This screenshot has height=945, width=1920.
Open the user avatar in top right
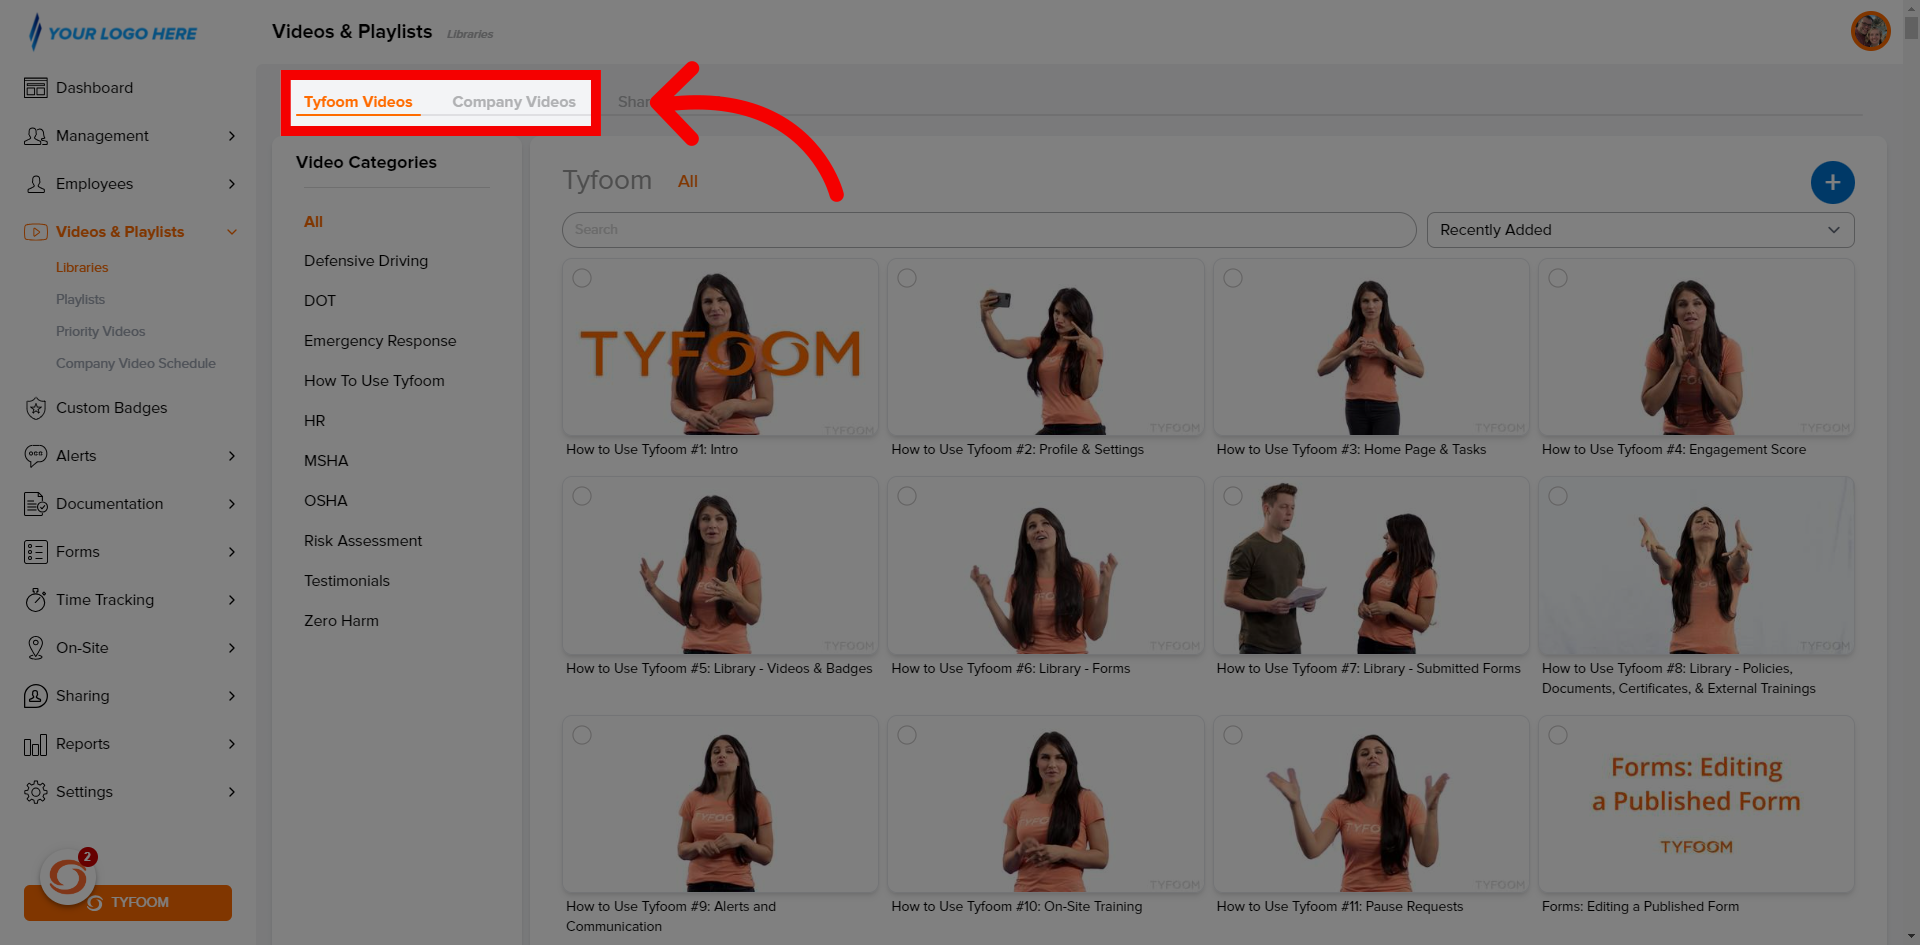1870,31
